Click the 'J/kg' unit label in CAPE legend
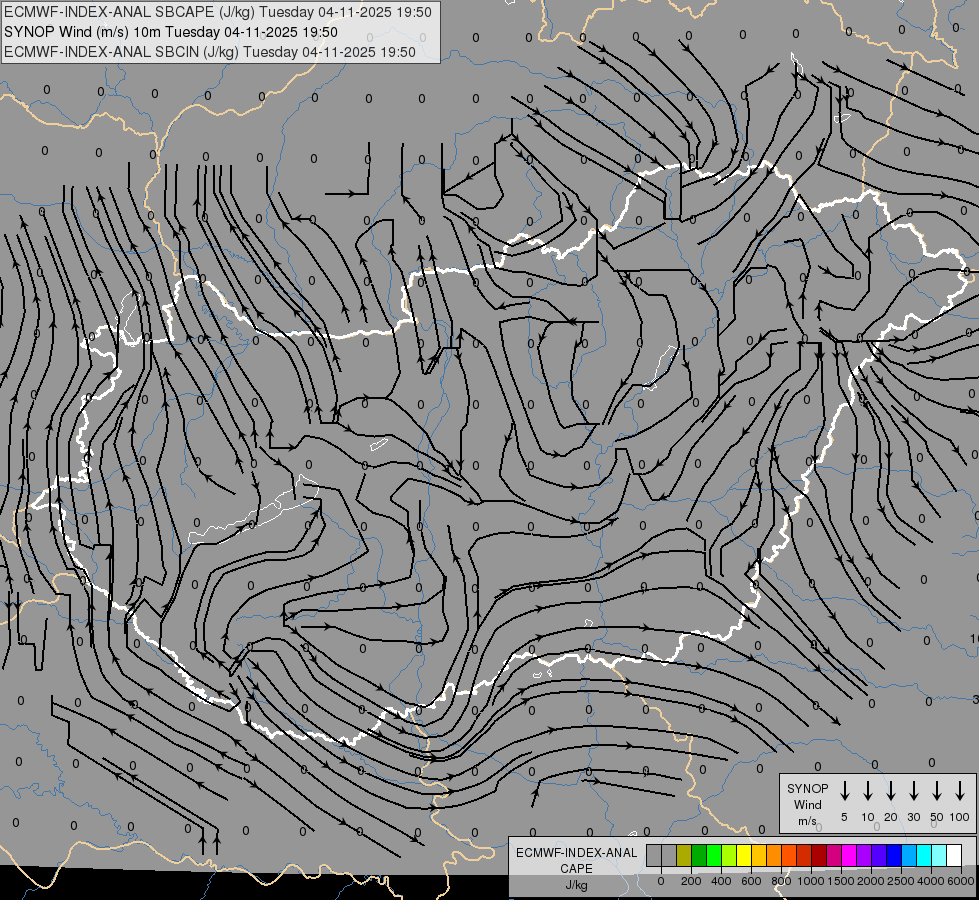 576,884
